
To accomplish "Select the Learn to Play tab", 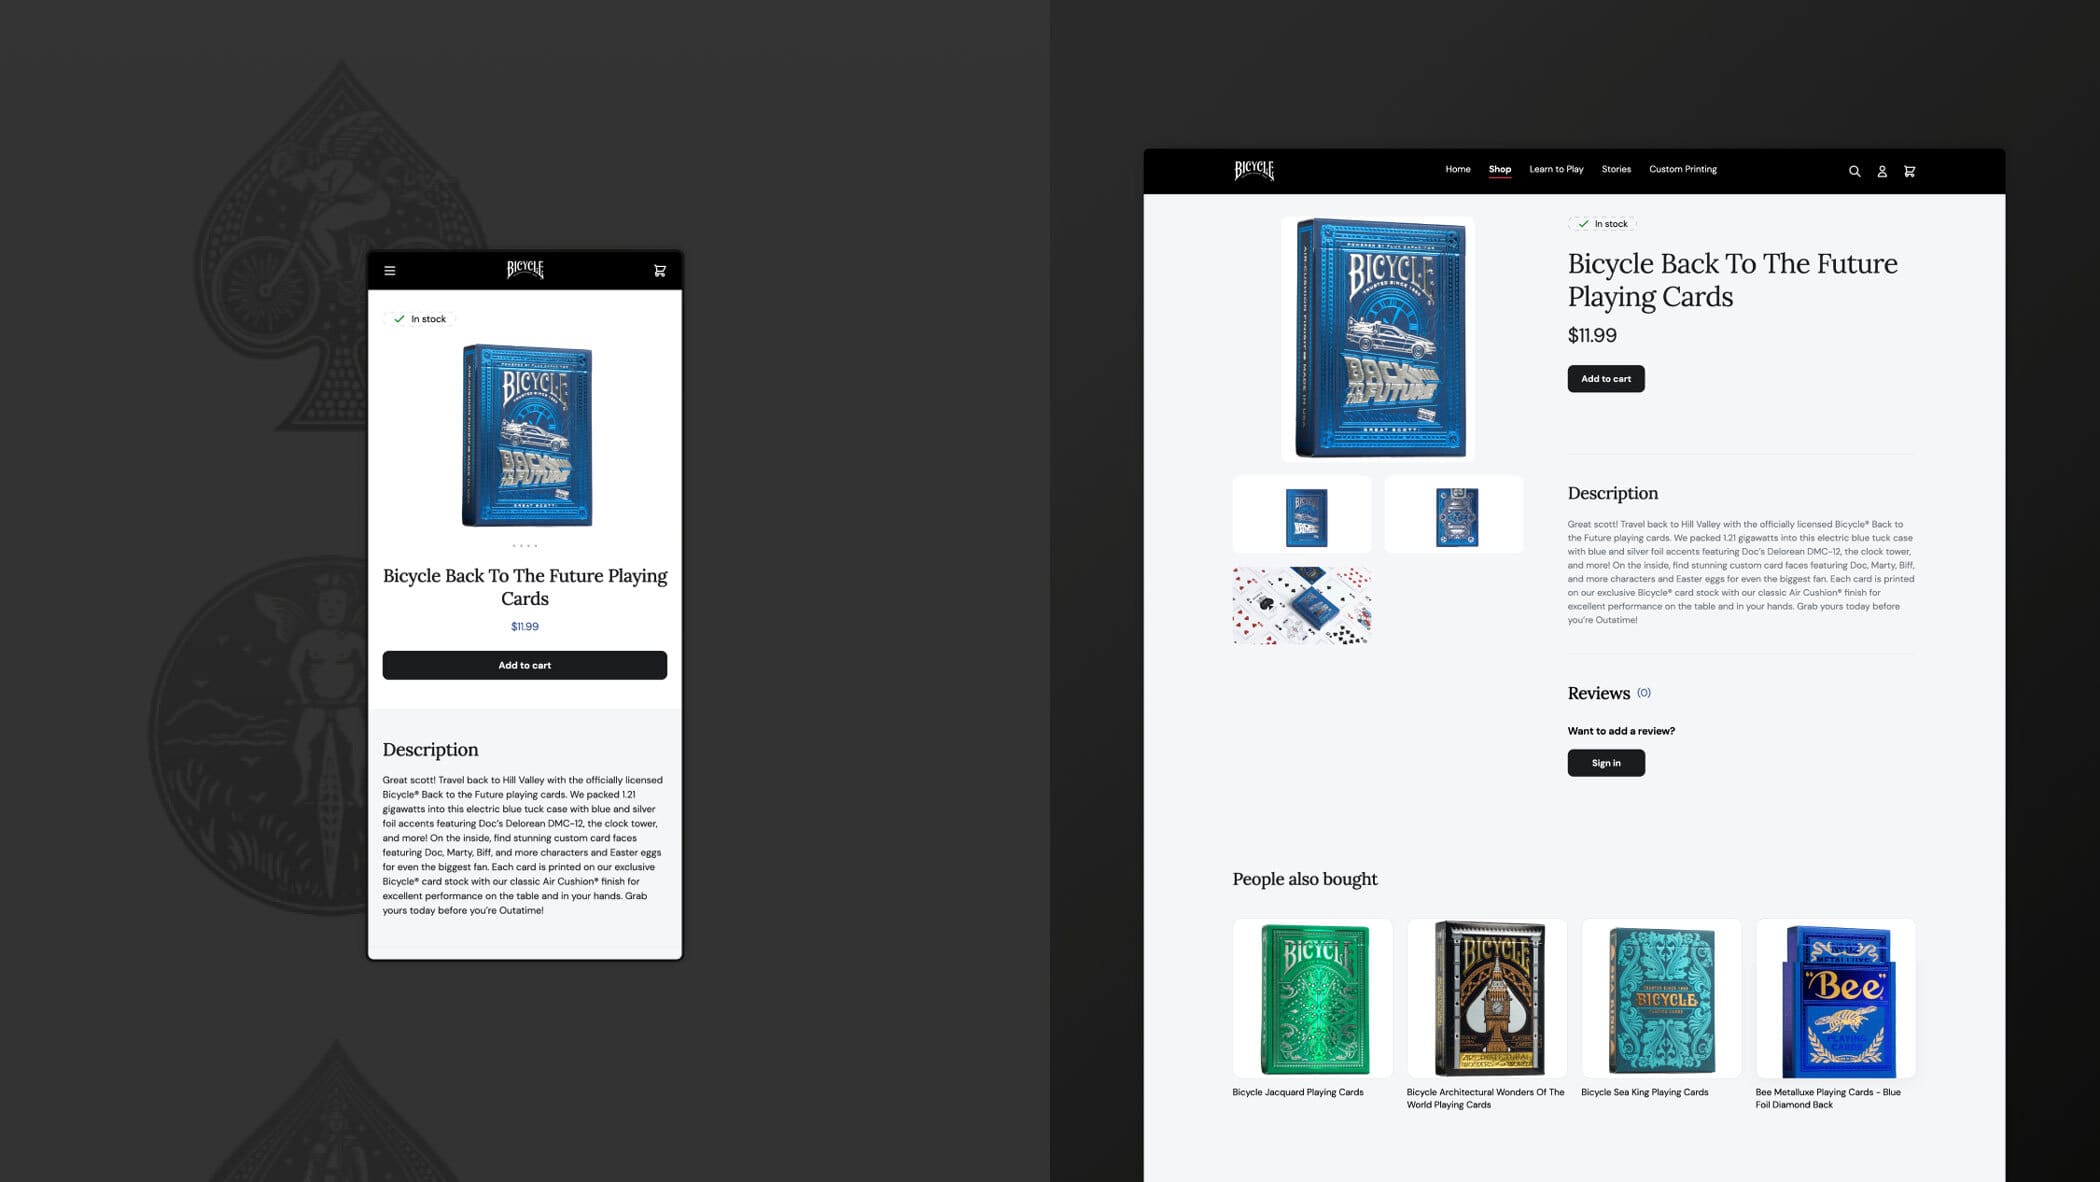I will click(x=1556, y=169).
